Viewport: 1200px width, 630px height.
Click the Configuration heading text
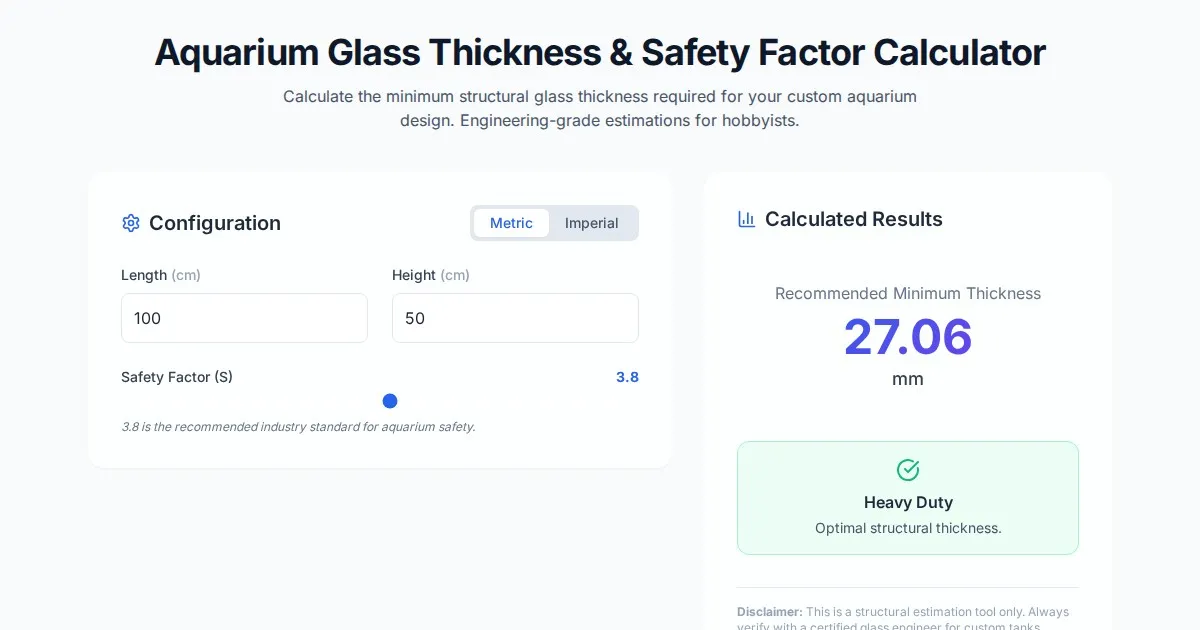pos(215,223)
